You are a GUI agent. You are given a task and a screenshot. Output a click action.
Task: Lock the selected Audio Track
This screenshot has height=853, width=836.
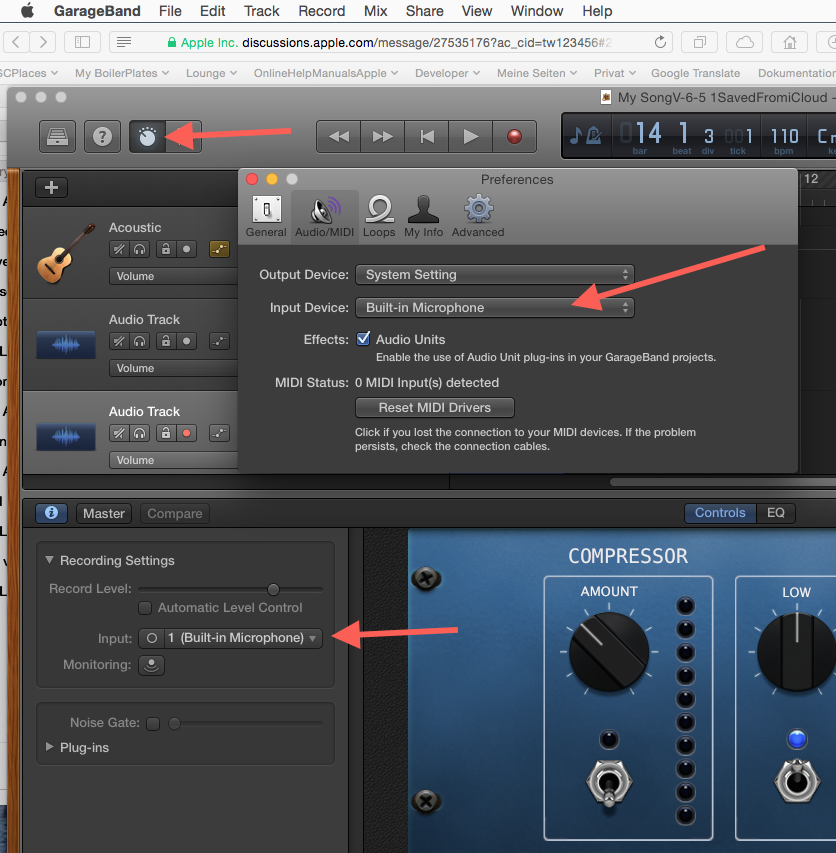(166, 433)
